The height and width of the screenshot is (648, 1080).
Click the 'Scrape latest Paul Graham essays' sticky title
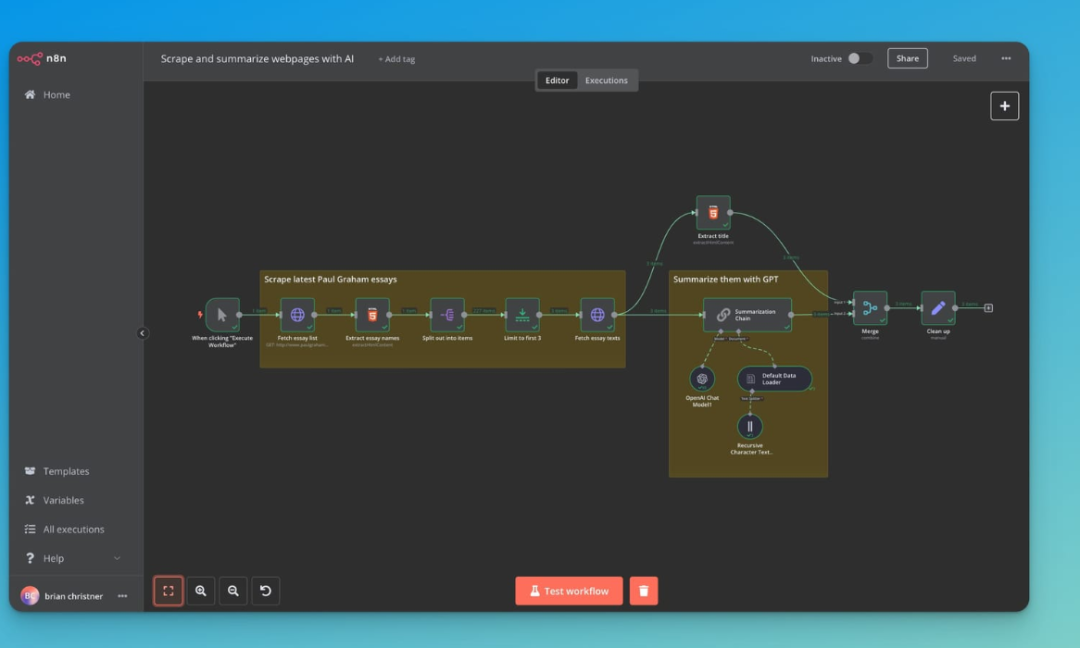pos(331,280)
